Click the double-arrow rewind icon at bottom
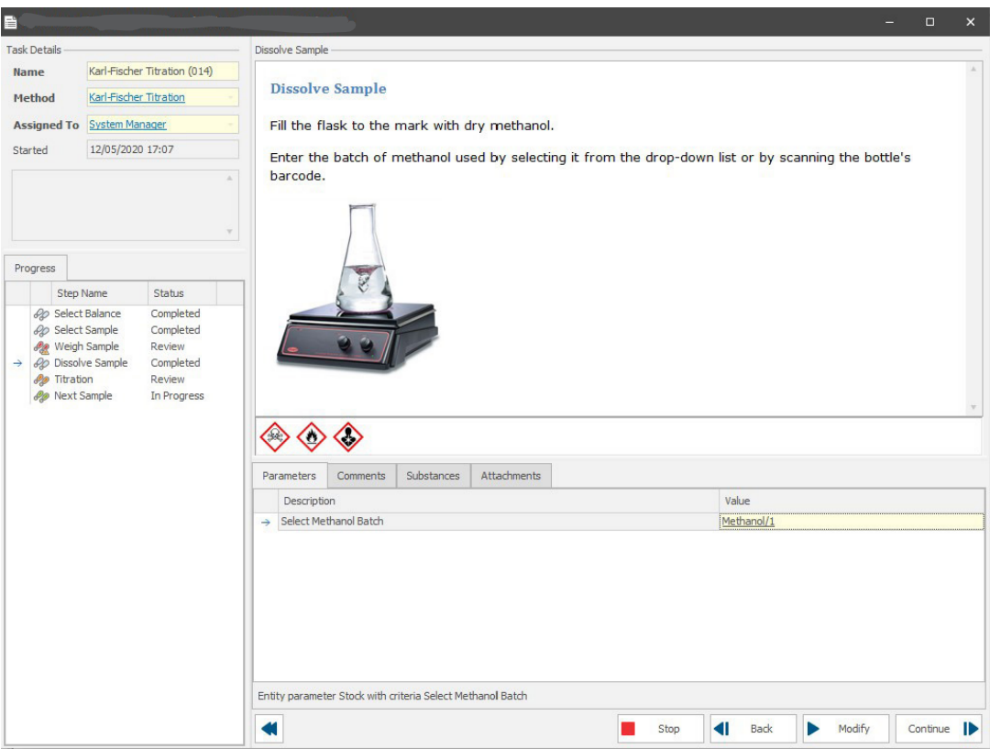990x749 pixels. point(270,729)
